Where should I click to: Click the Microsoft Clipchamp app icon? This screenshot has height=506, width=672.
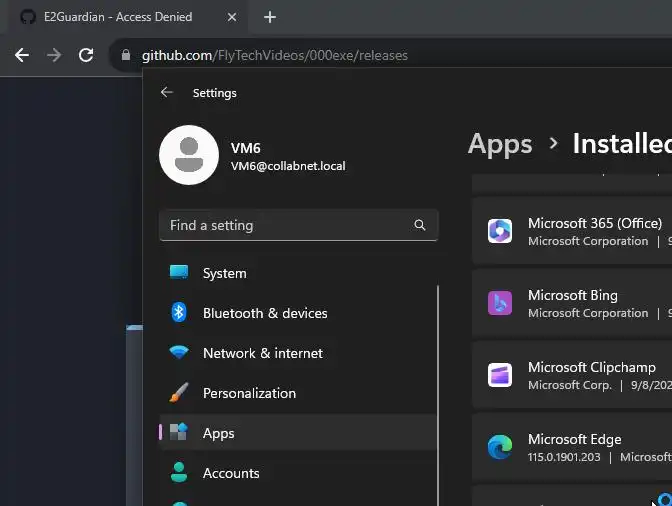(500, 375)
